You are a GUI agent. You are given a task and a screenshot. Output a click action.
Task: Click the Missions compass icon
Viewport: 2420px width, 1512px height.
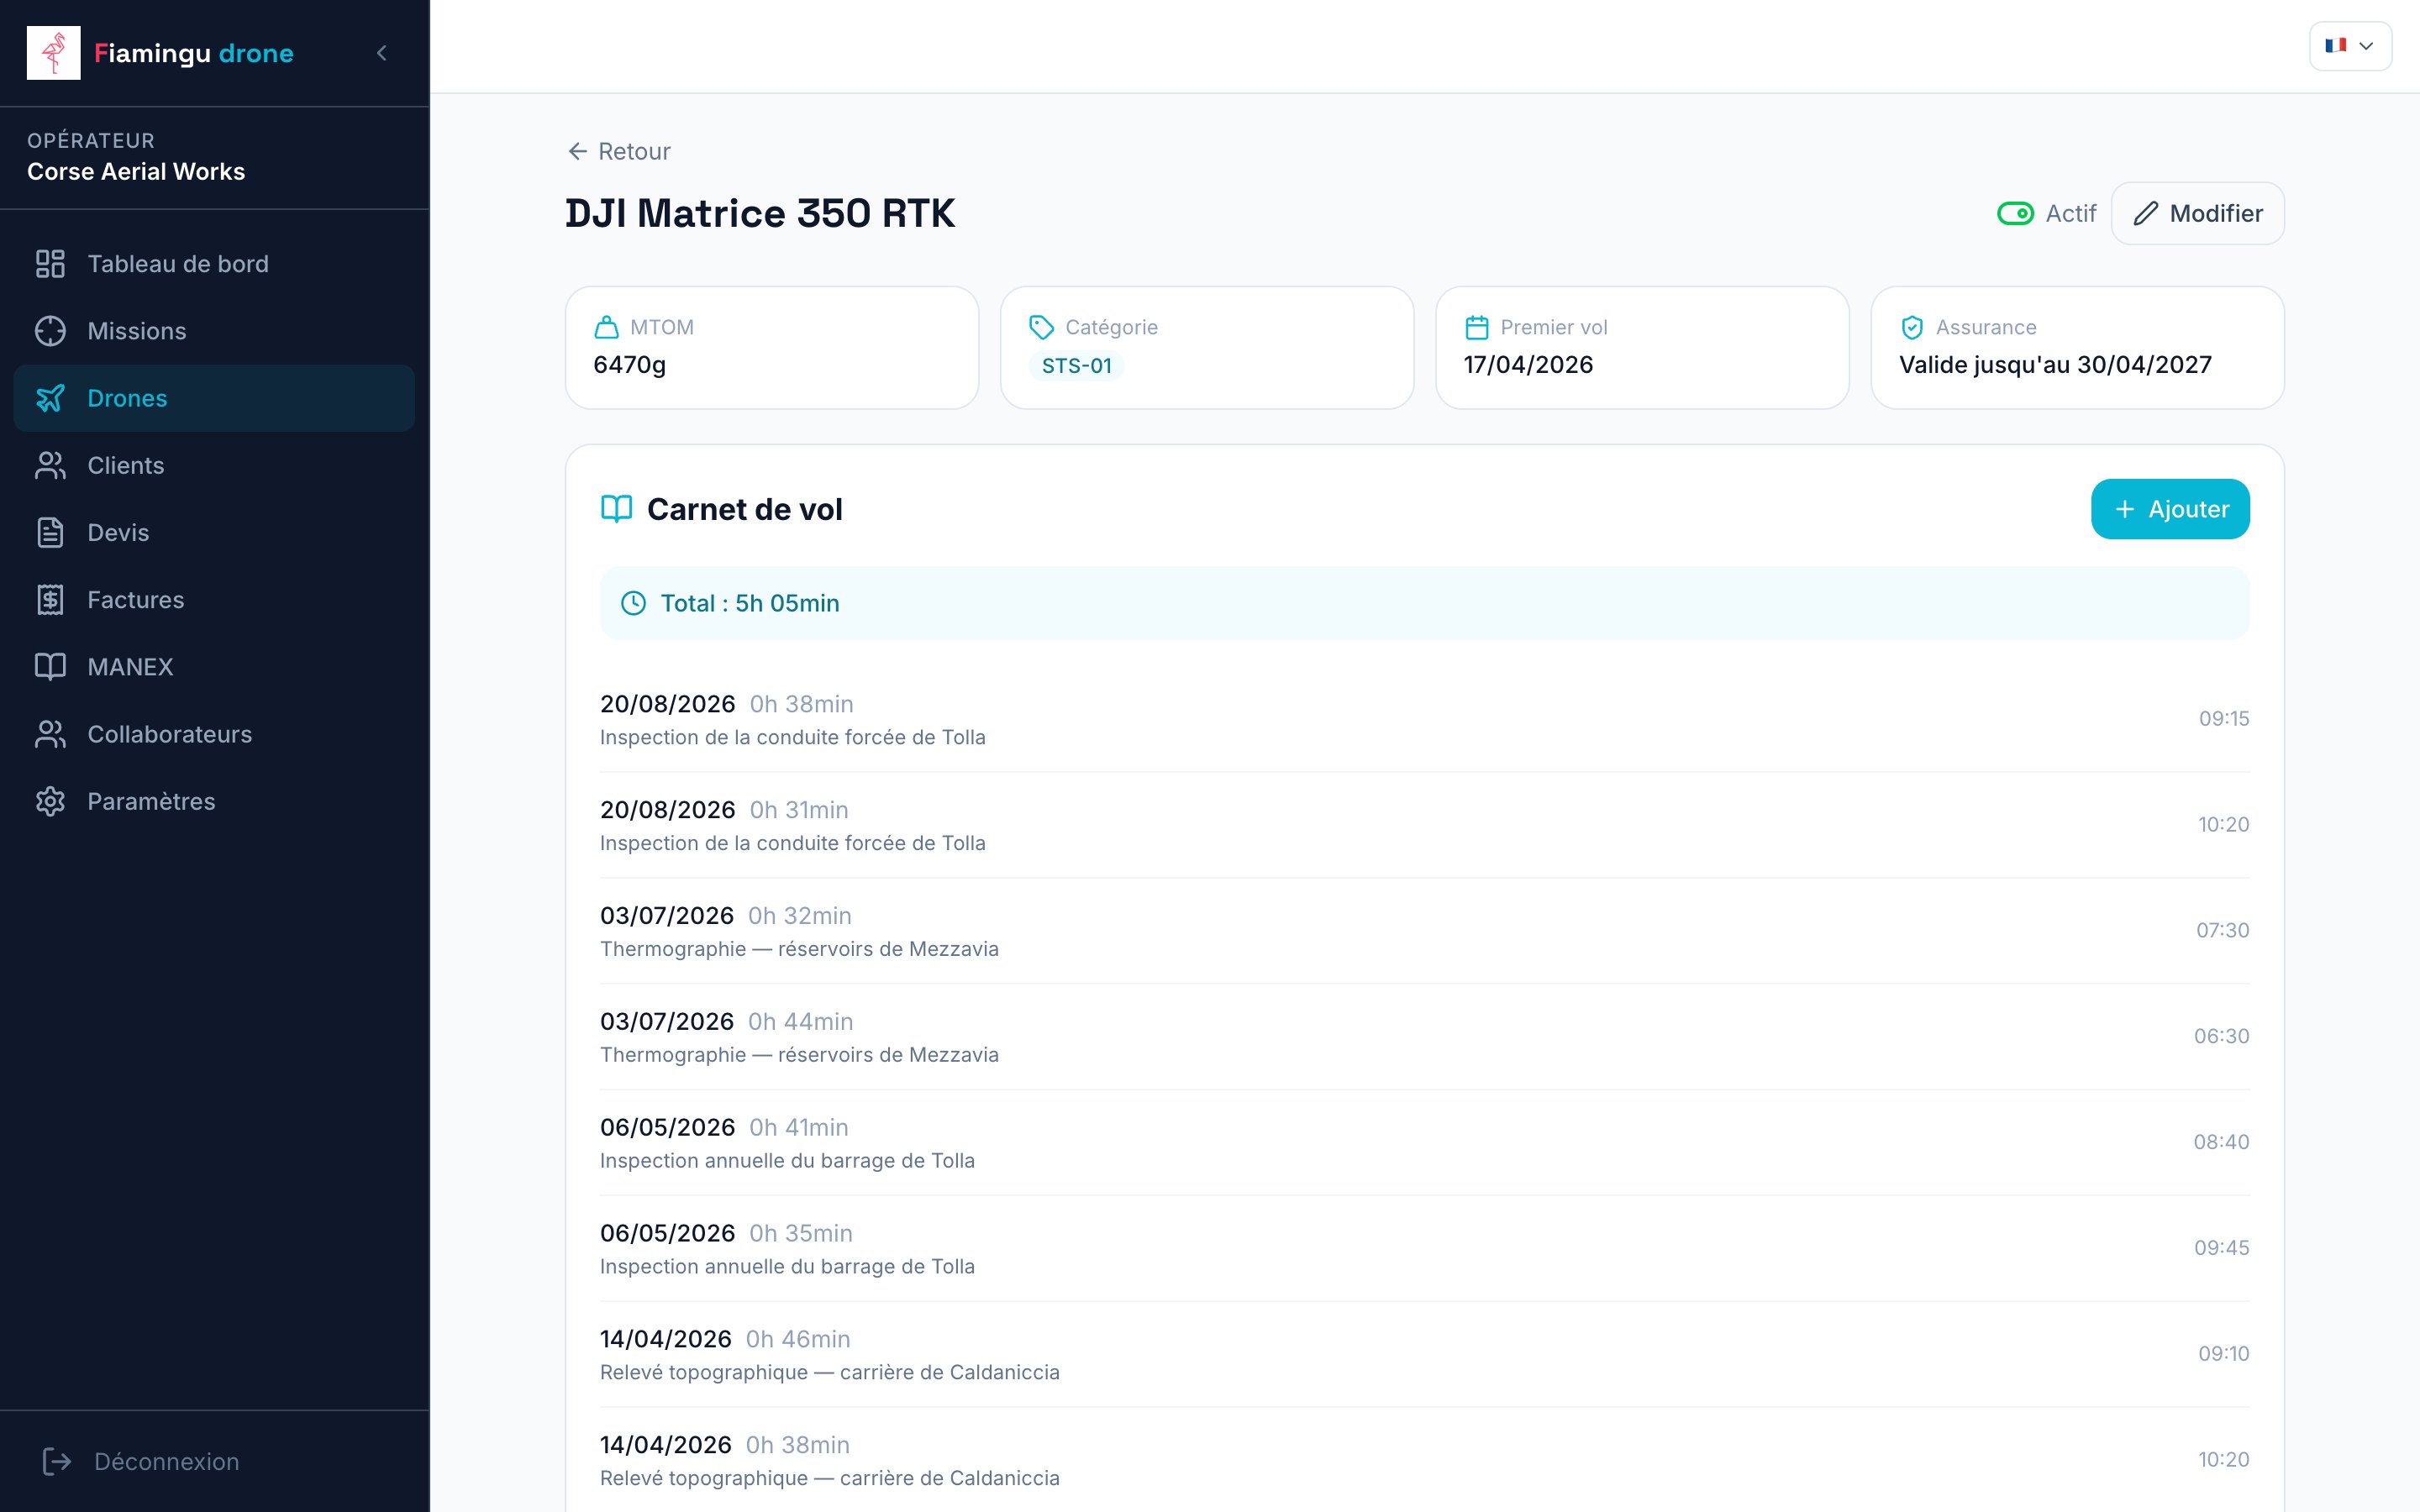pyautogui.click(x=50, y=331)
